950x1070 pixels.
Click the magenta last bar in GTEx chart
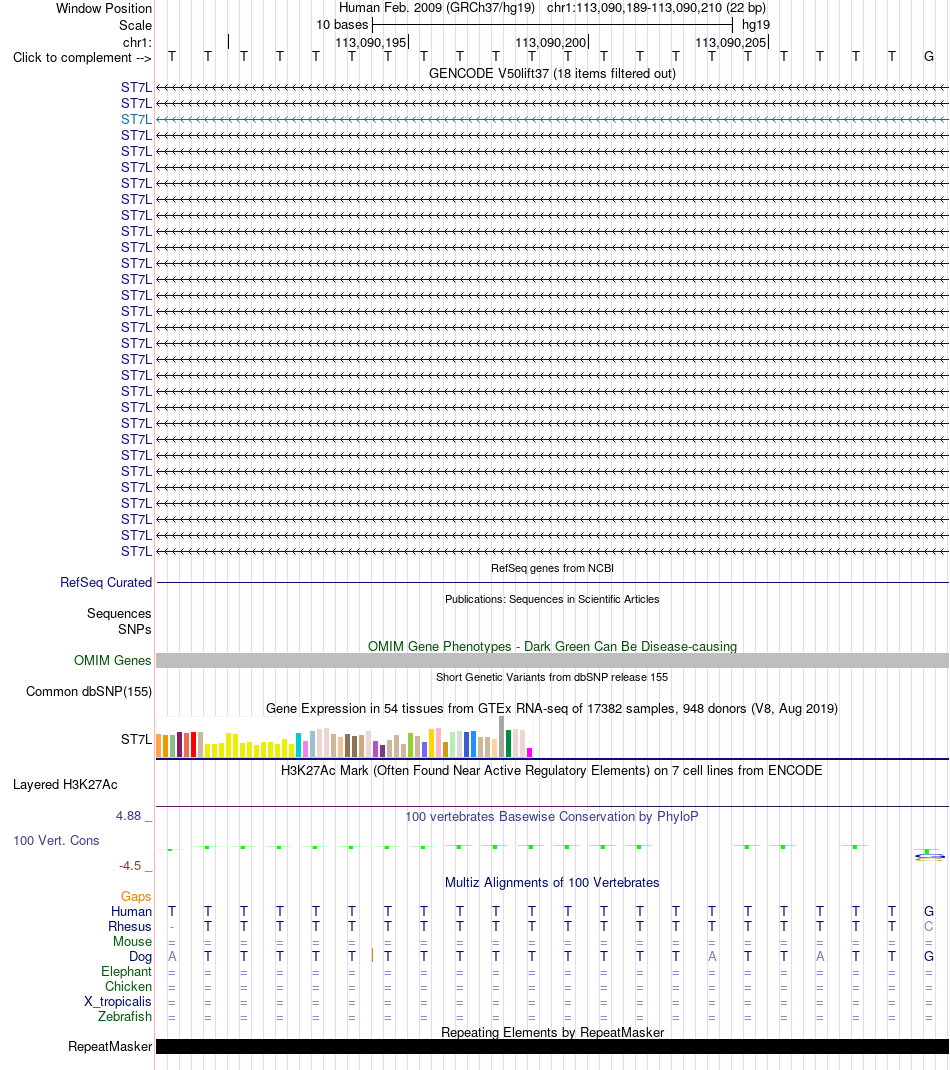pyautogui.click(x=530, y=753)
